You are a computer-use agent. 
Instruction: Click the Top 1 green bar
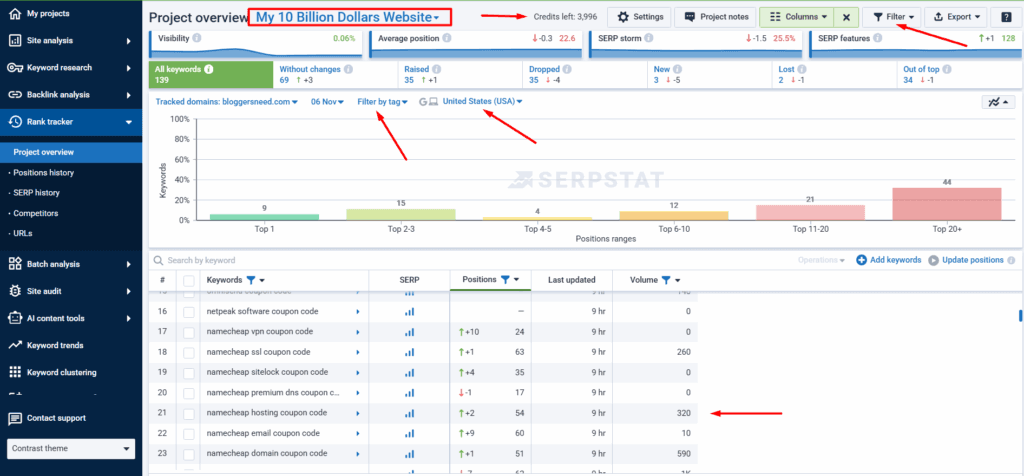[x=264, y=217]
